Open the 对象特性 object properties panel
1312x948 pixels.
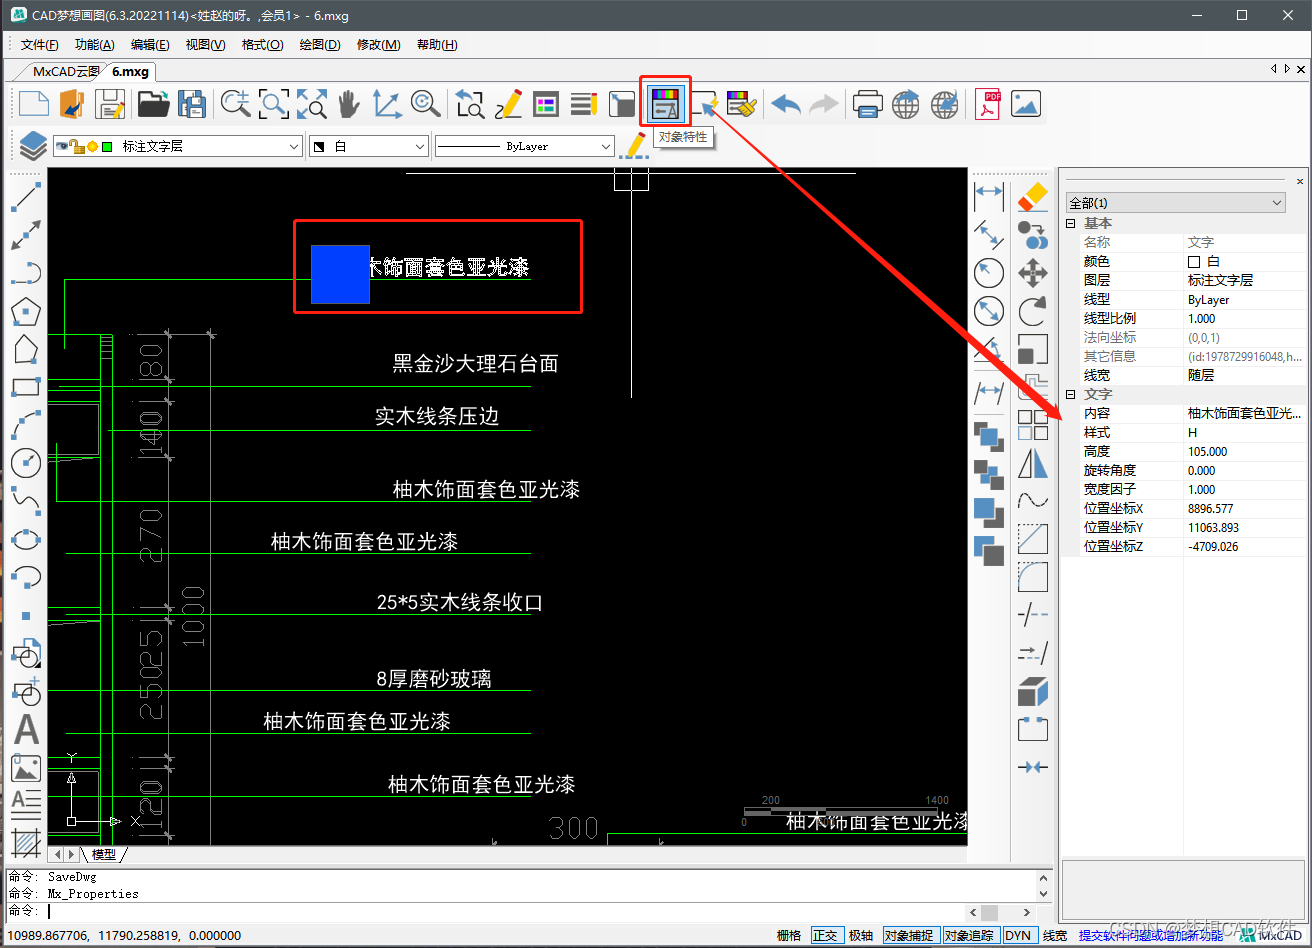click(665, 102)
